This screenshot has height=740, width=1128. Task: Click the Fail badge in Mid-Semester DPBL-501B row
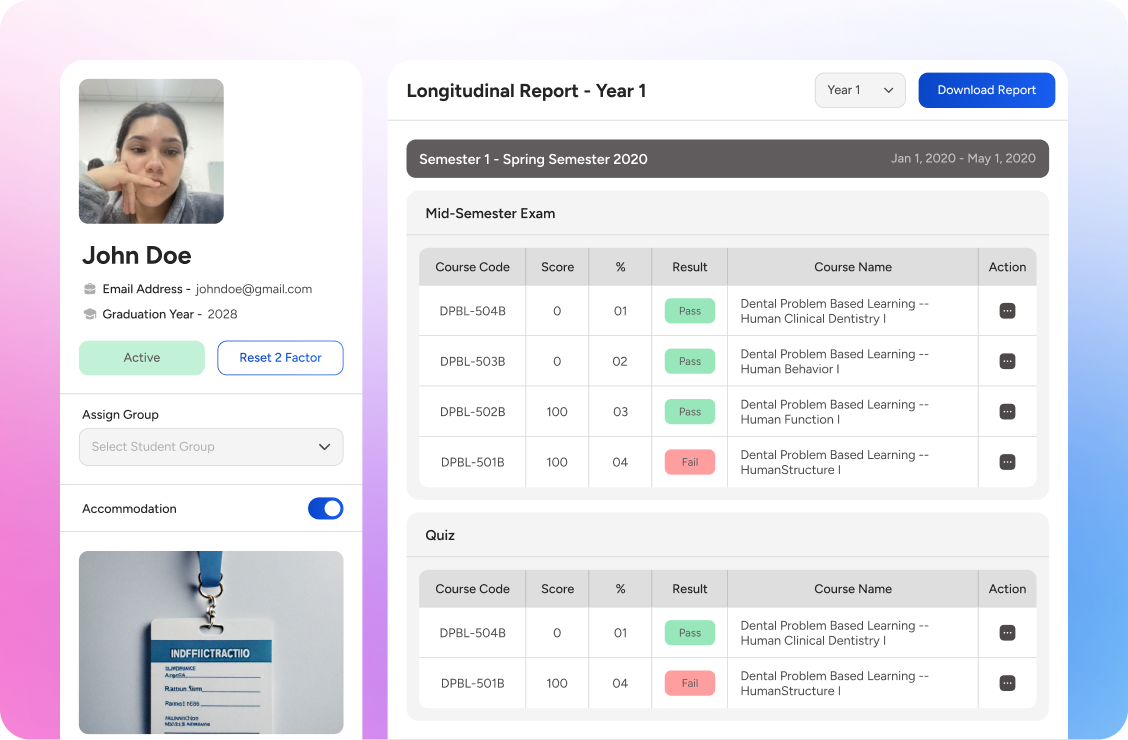click(x=690, y=462)
